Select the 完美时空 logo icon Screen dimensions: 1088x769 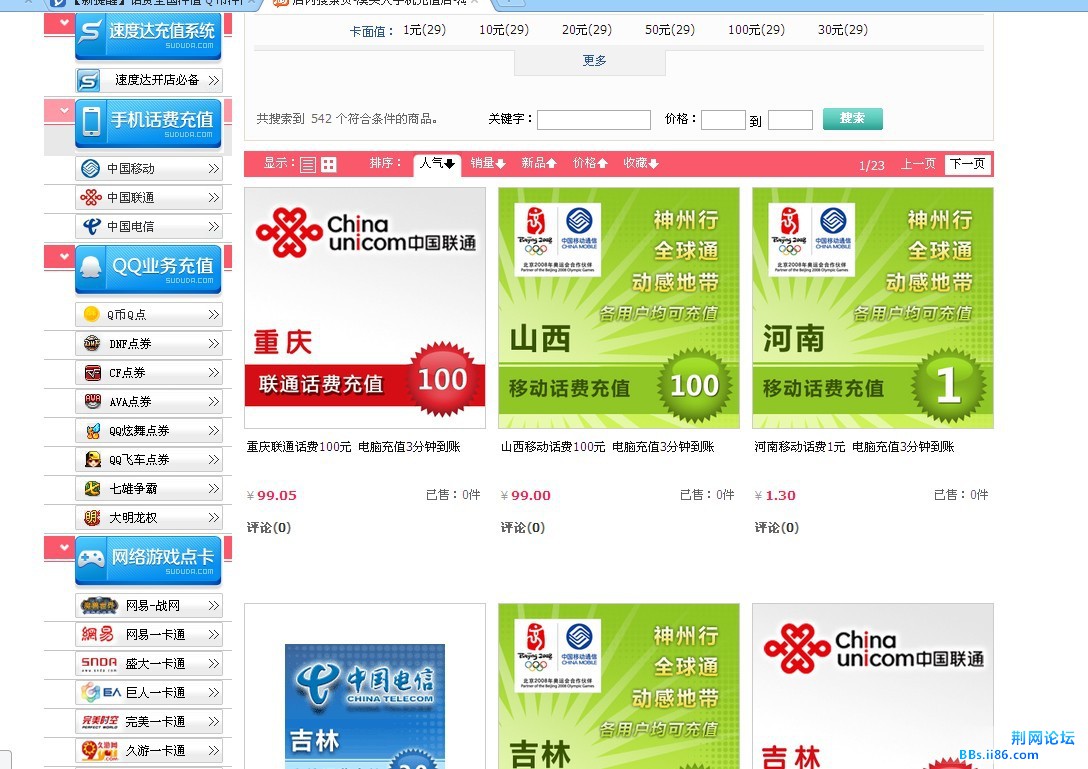(x=100, y=722)
